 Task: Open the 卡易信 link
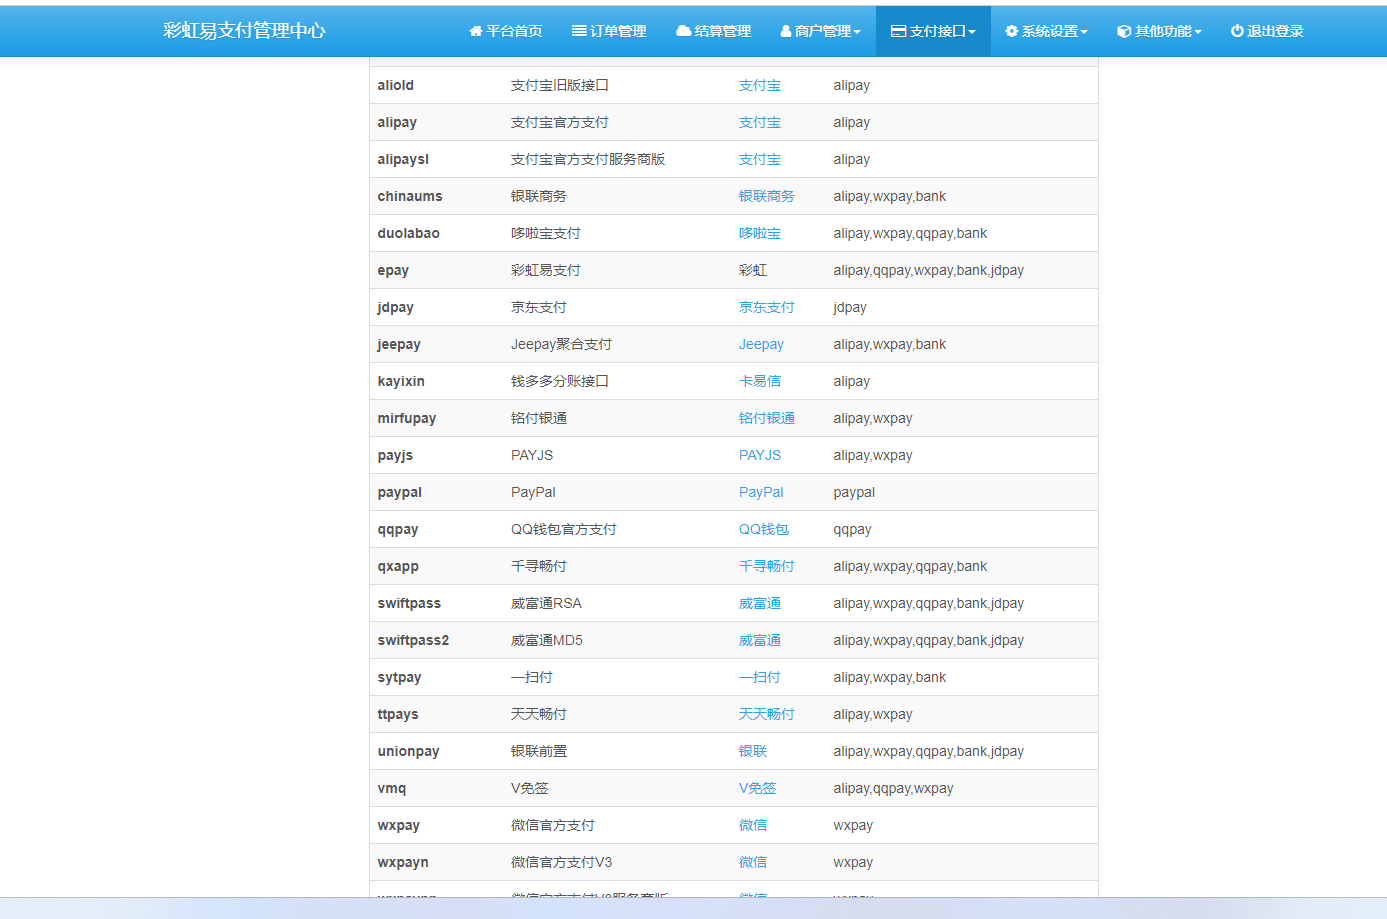pos(760,382)
